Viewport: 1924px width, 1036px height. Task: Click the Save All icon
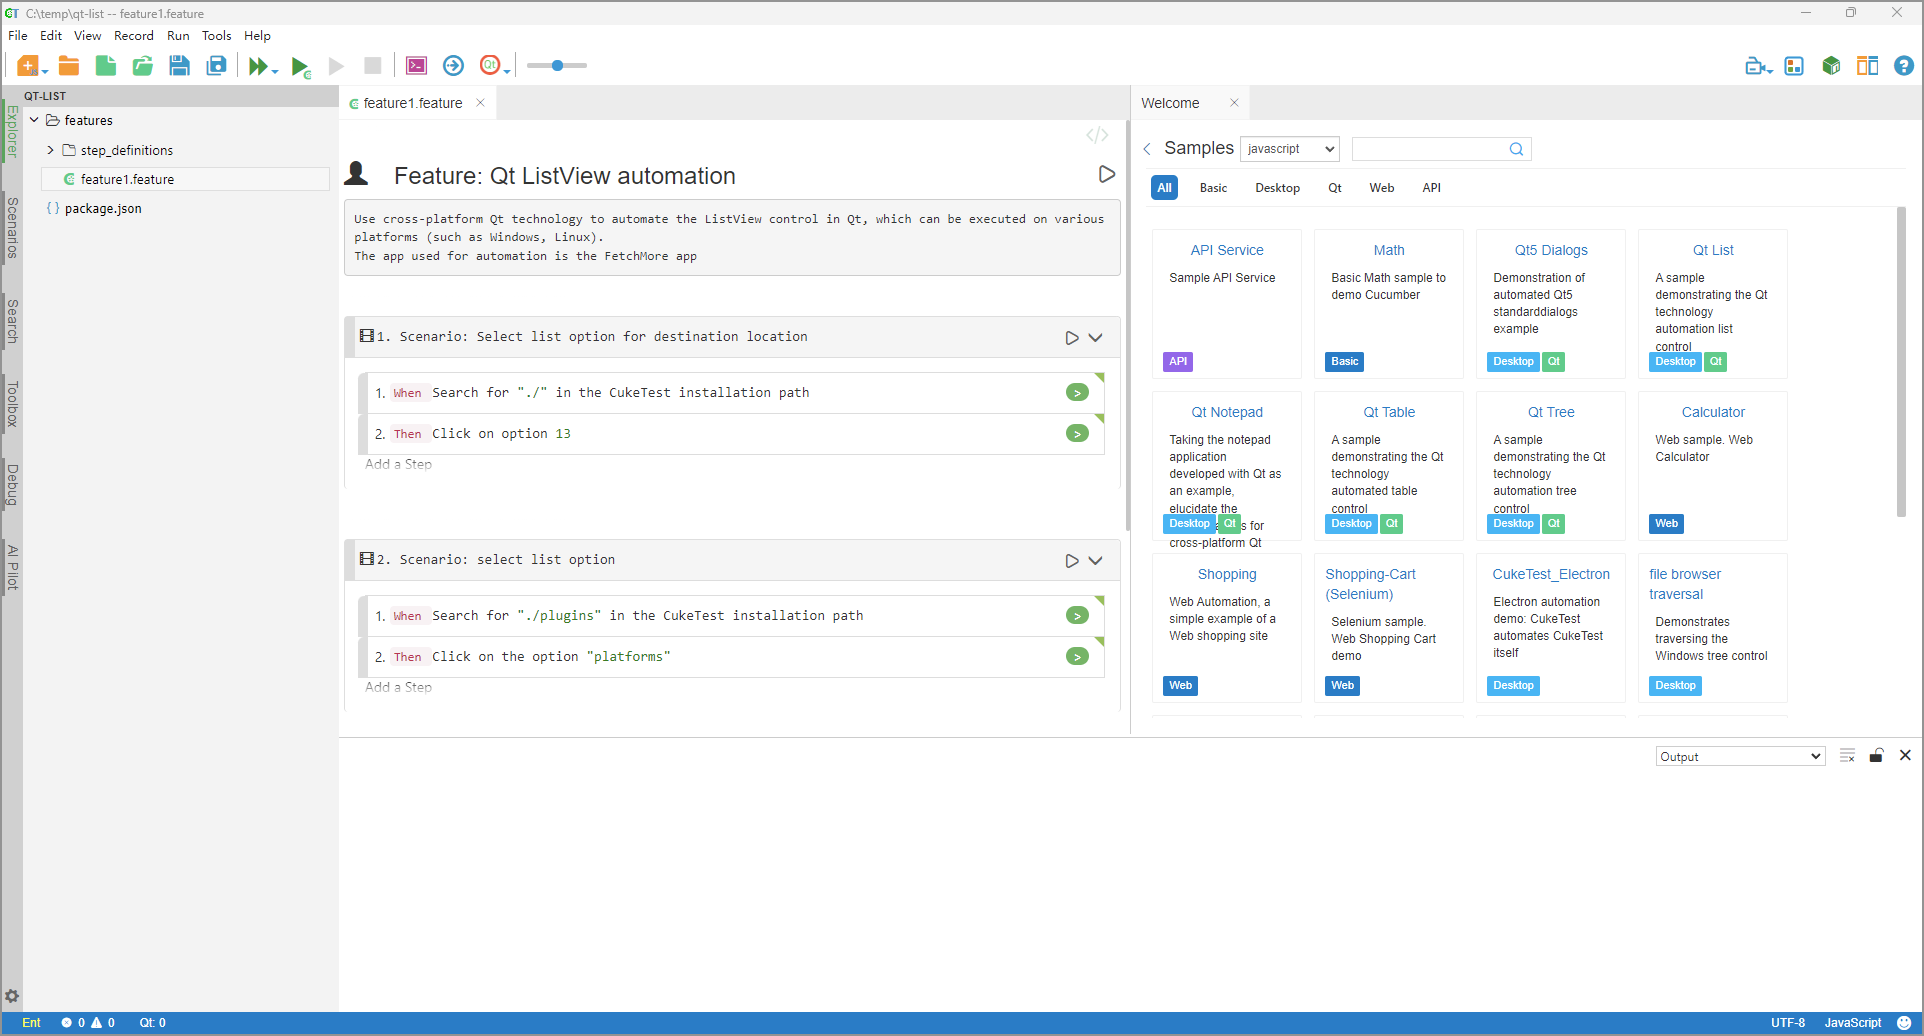point(216,66)
